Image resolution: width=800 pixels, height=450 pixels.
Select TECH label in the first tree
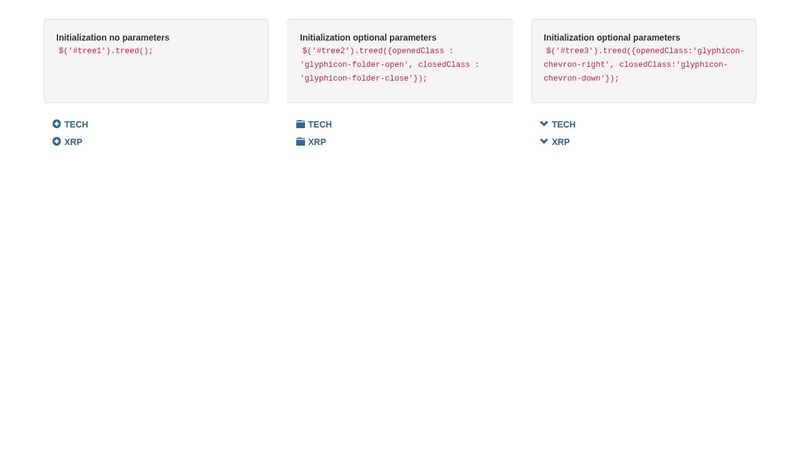[x=76, y=125]
